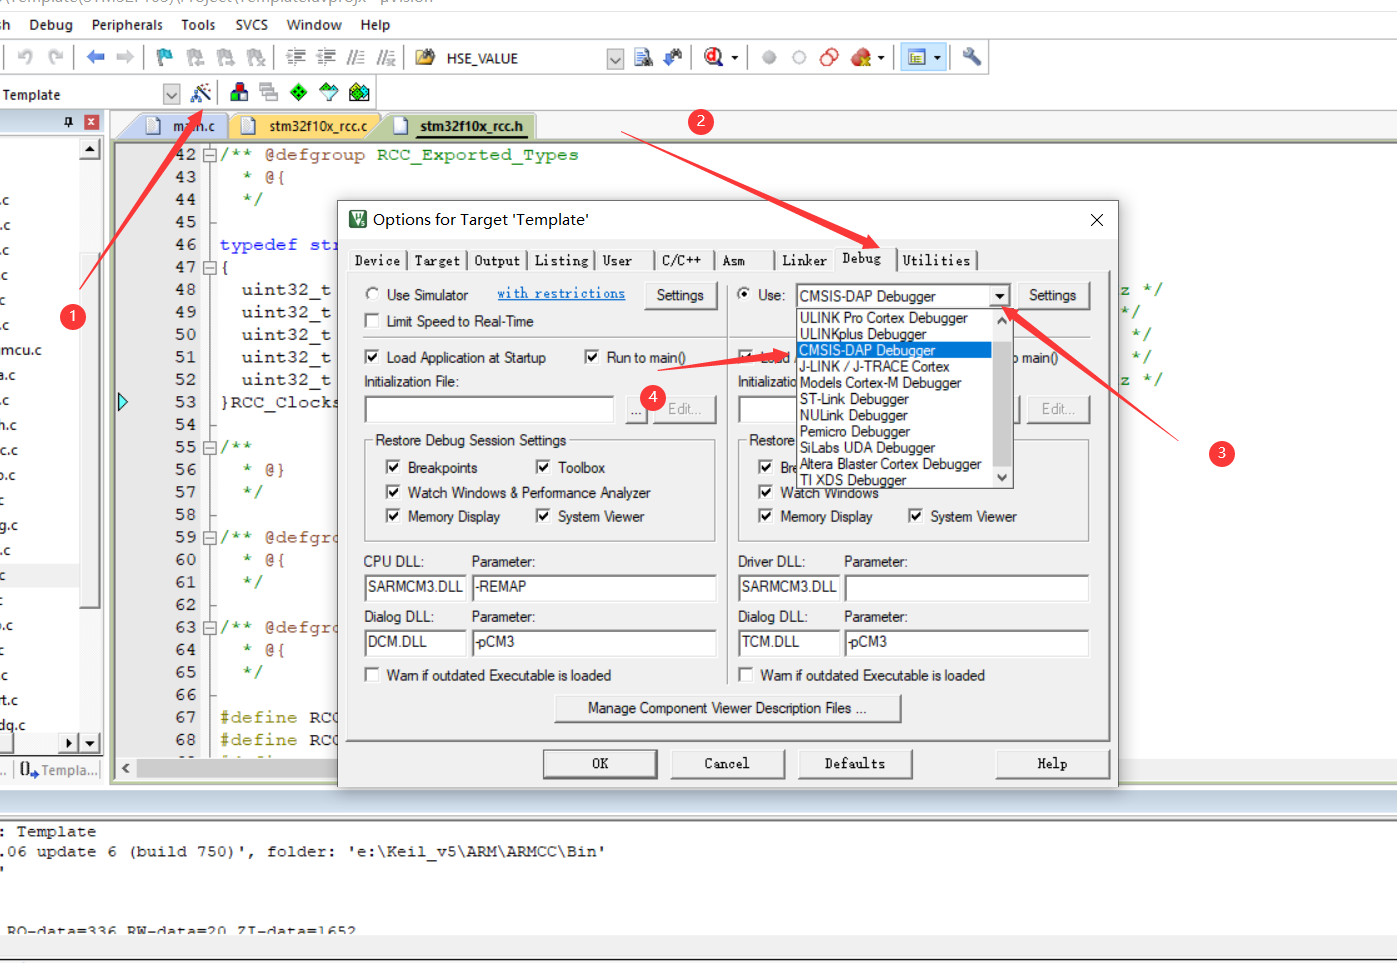This screenshot has width=1397, height=963.
Task: Uncheck the Toolbox checkbox
Action: [x=543, y=467]
